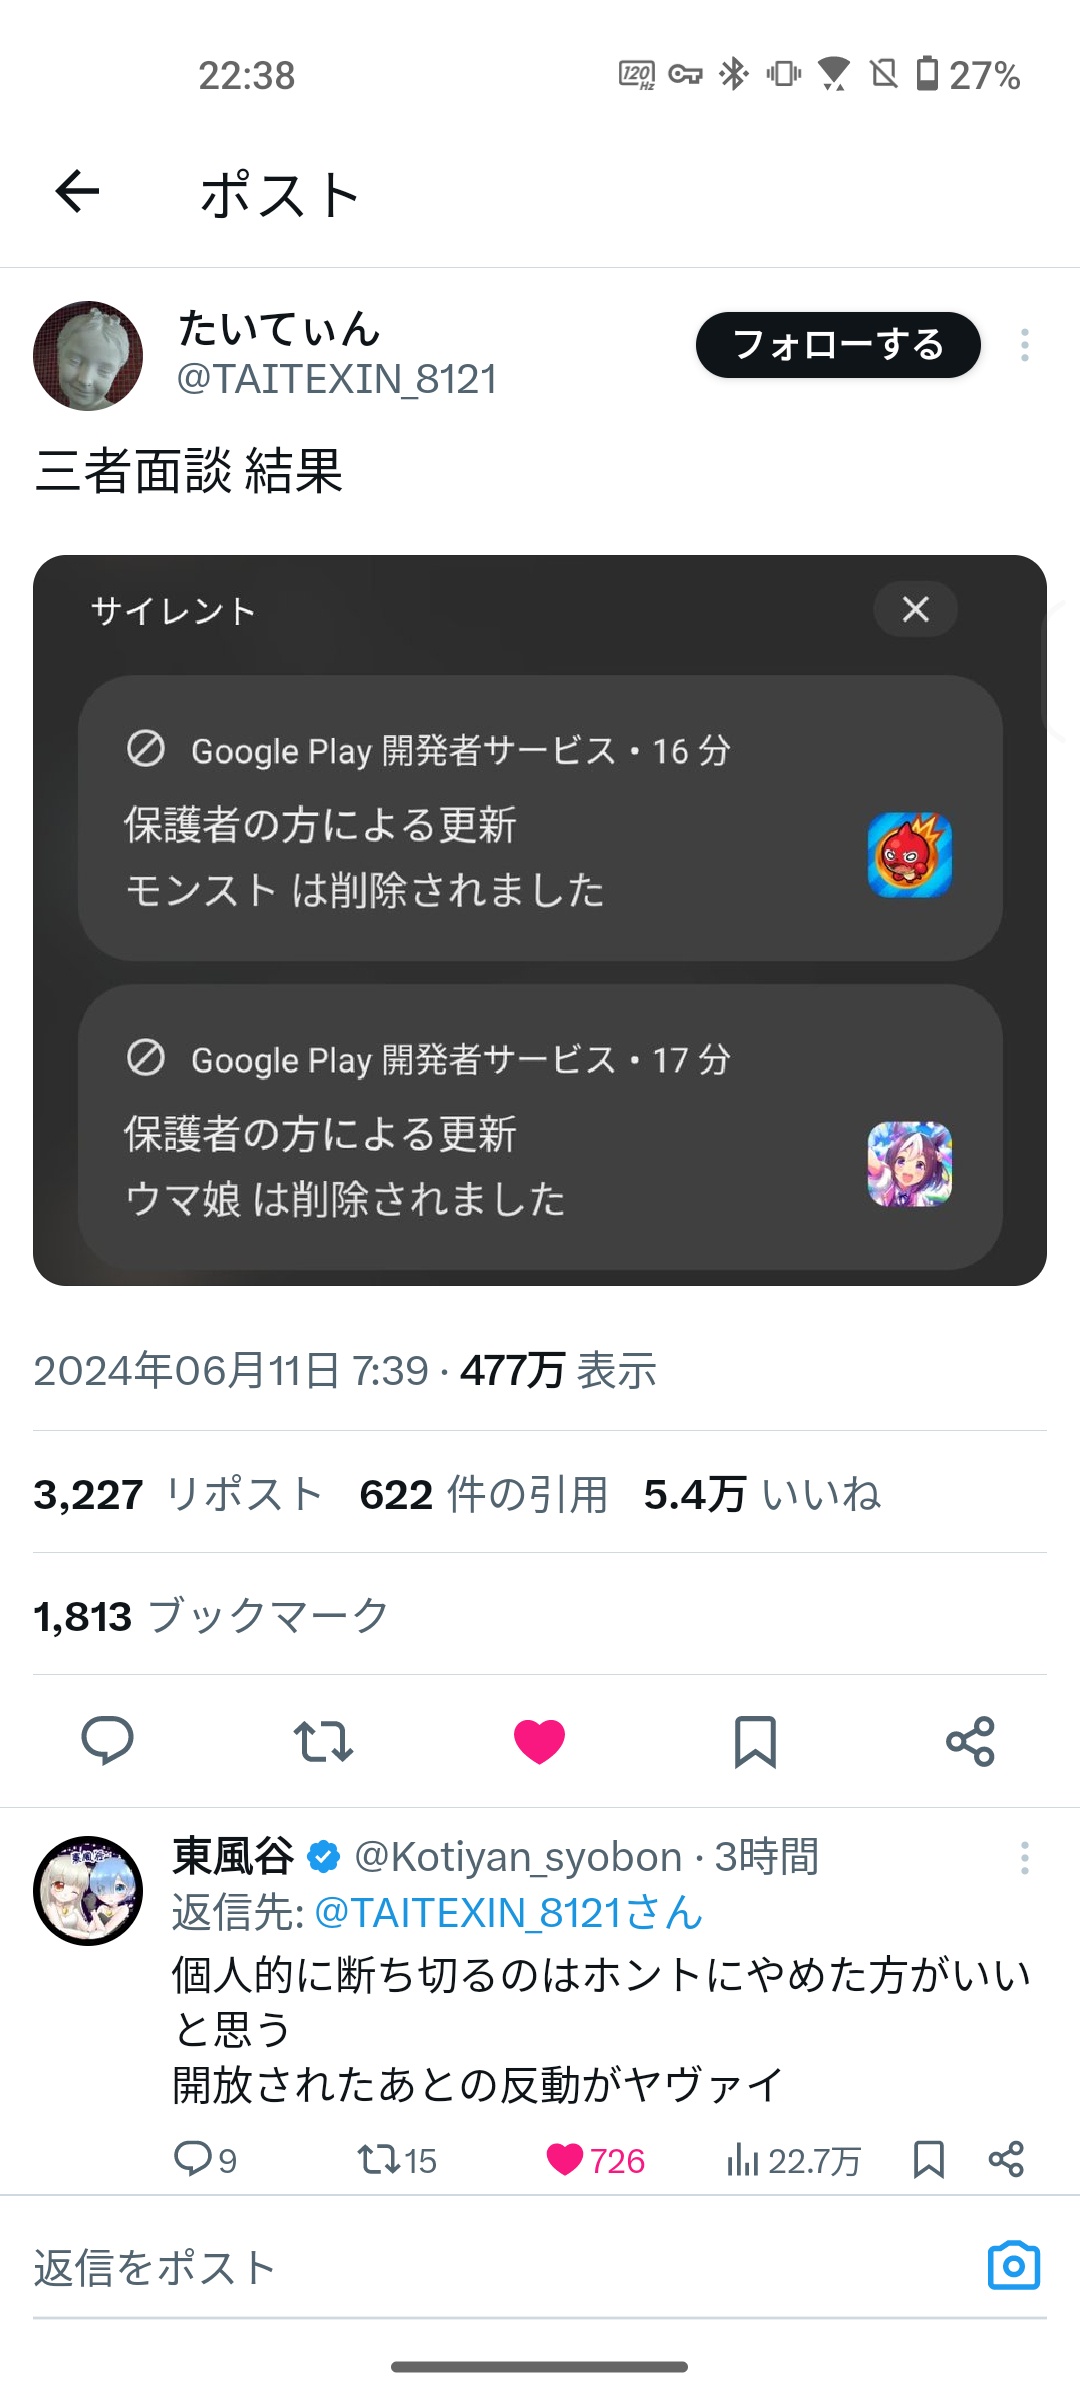Tap the reply bubble icon on main post
The width and height of the screenshot is (1080, 2400).
[x=107, y=1741]
